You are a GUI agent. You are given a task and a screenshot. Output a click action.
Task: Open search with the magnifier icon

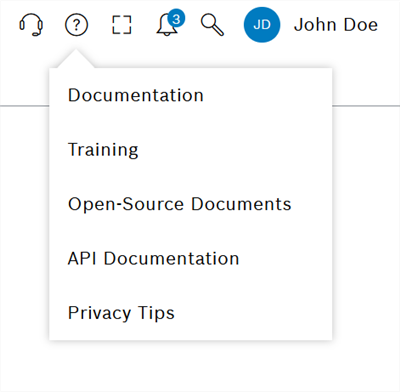click(x=212, y=25)
